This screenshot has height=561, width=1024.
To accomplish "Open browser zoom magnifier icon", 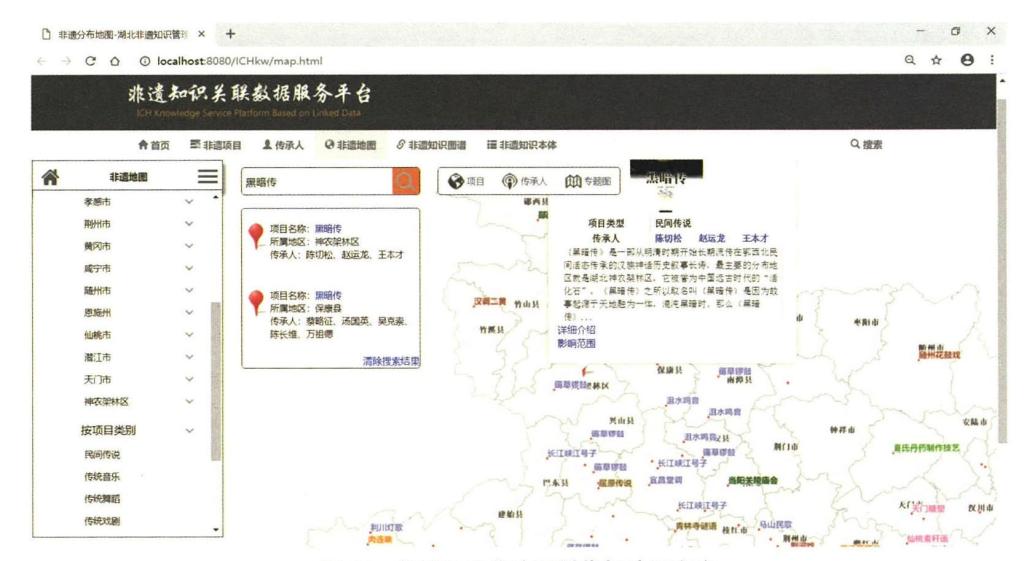I will pos(910,61).
